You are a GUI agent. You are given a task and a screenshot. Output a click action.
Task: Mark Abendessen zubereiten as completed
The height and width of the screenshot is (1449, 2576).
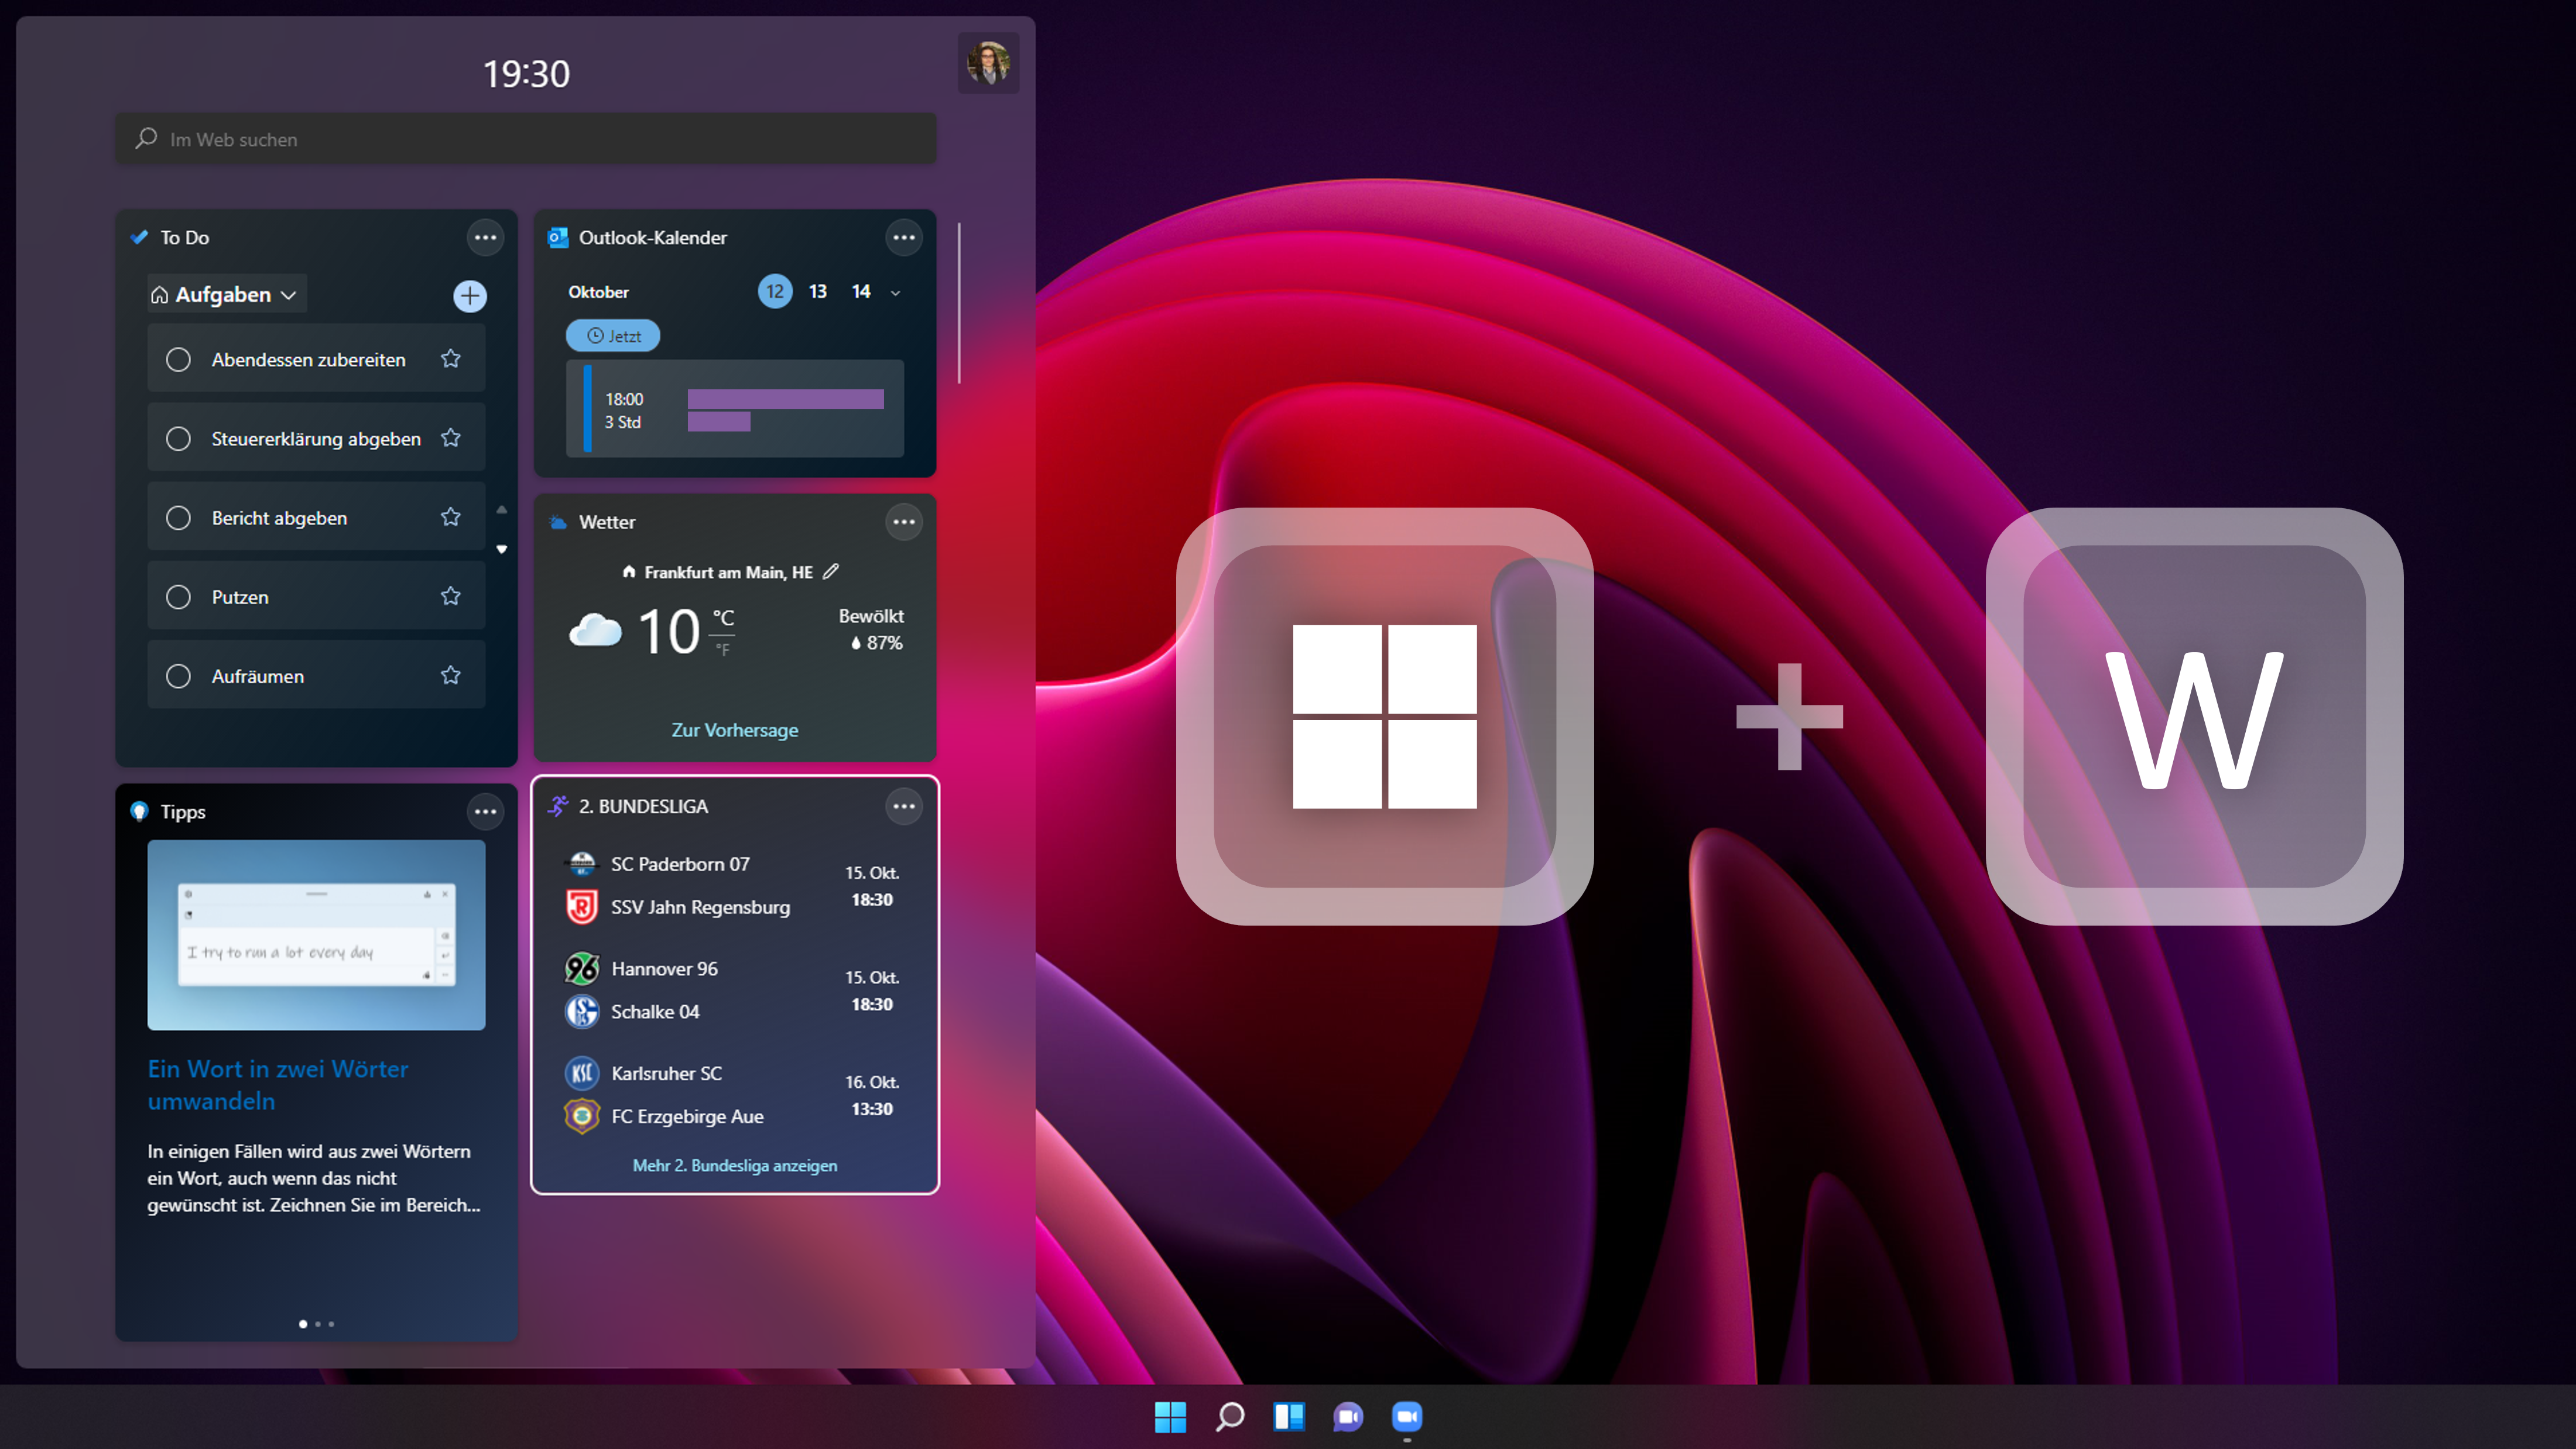point(178,360)
